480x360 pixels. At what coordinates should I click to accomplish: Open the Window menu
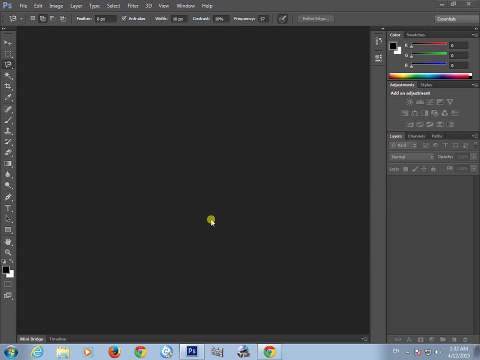click(x=185, y=6)
